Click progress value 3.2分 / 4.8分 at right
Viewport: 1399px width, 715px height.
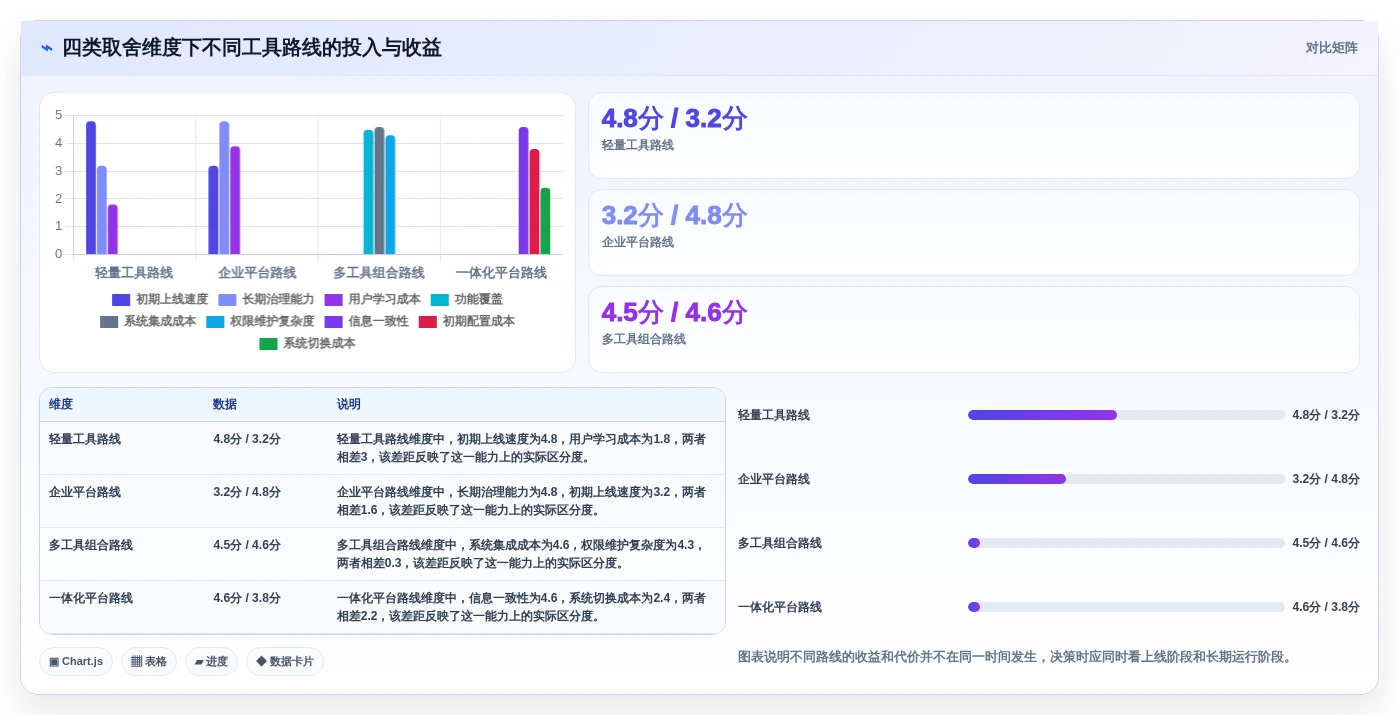[1326, 479]
